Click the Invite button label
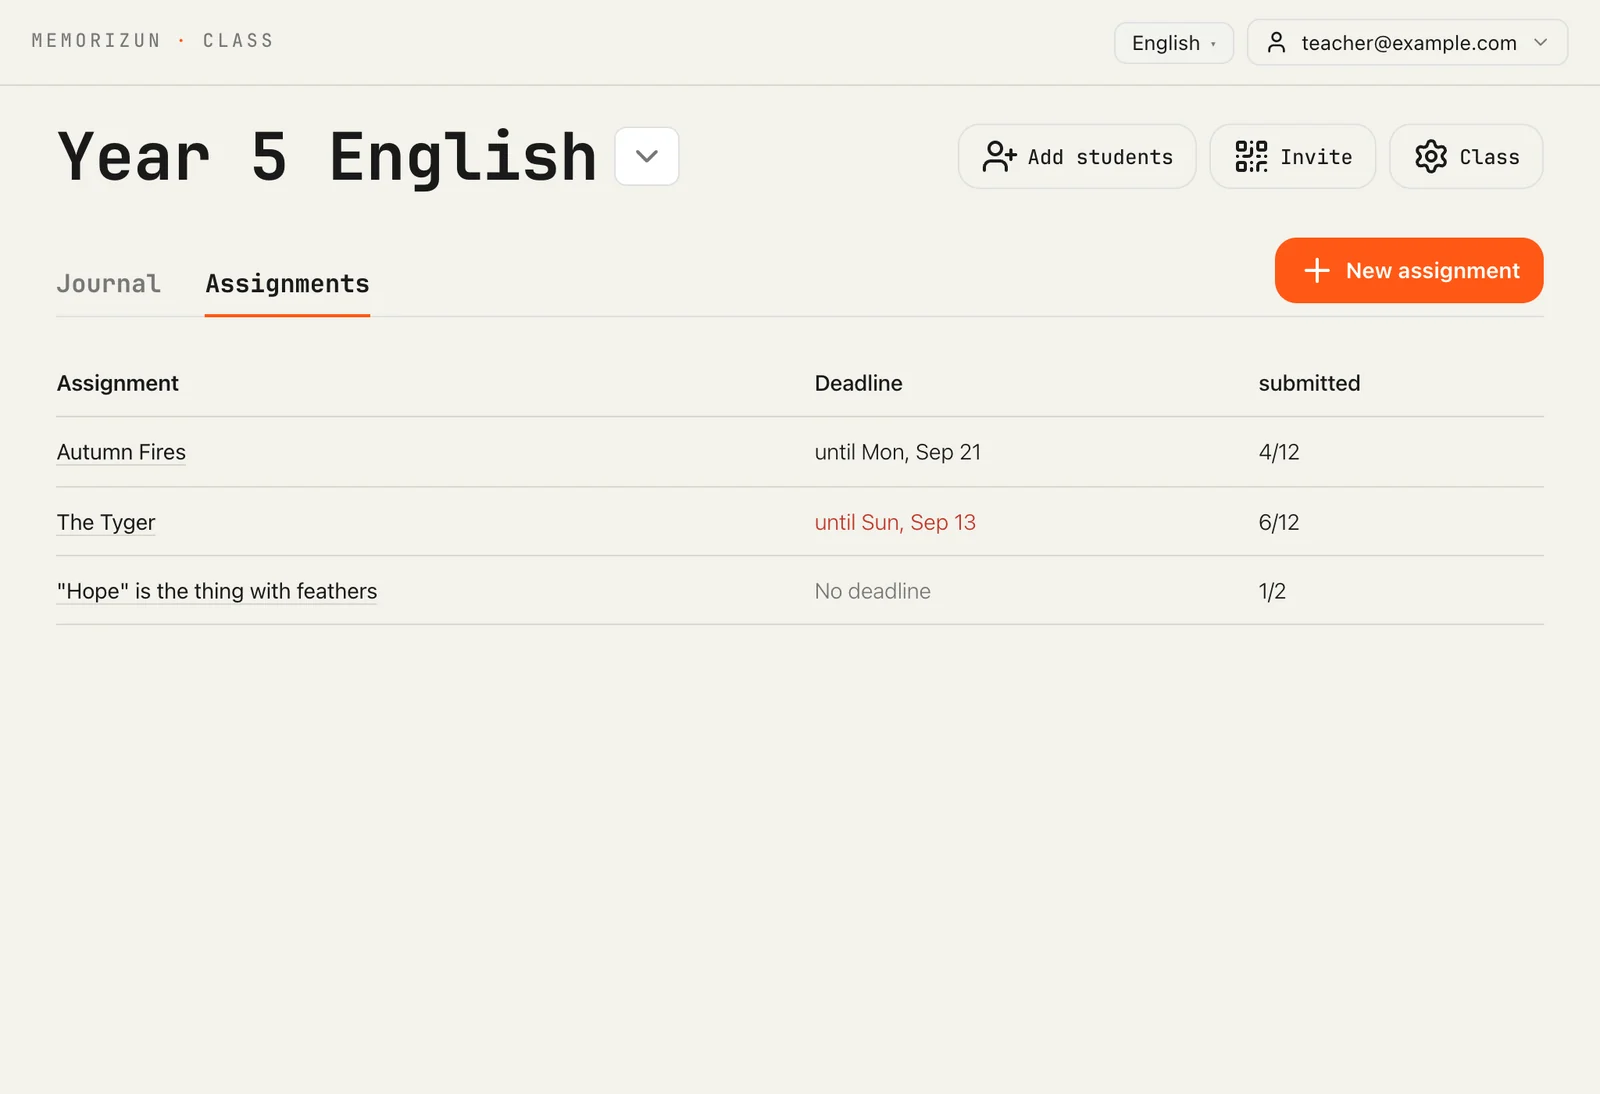This screenshot has width=1600, height=1094. coord(1316,157)
